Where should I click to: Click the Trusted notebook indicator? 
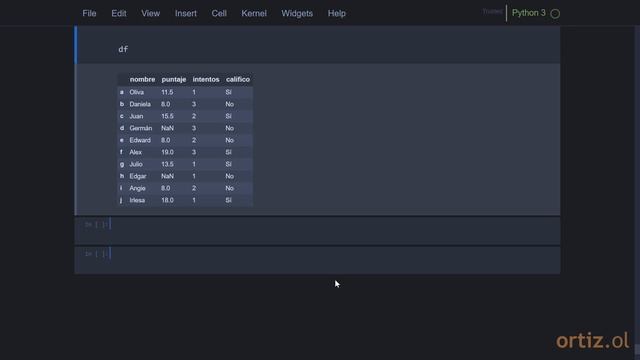click(x=492, y=11)
